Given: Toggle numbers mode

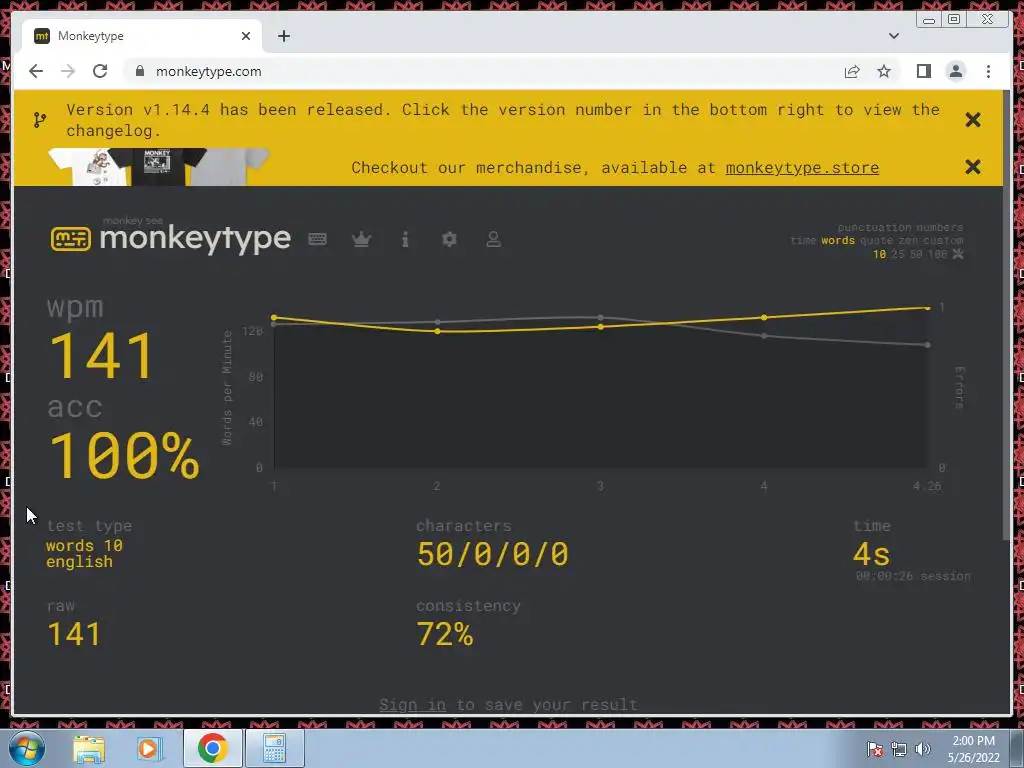Looking at the screenshot, I should point(940,227).
